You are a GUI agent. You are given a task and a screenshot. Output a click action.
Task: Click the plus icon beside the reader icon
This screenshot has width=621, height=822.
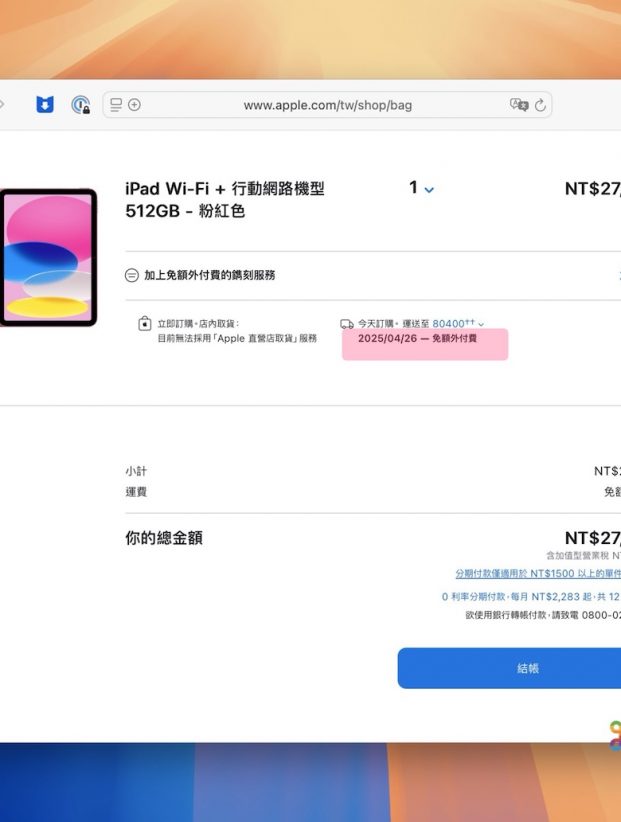[x=134, y=105]
